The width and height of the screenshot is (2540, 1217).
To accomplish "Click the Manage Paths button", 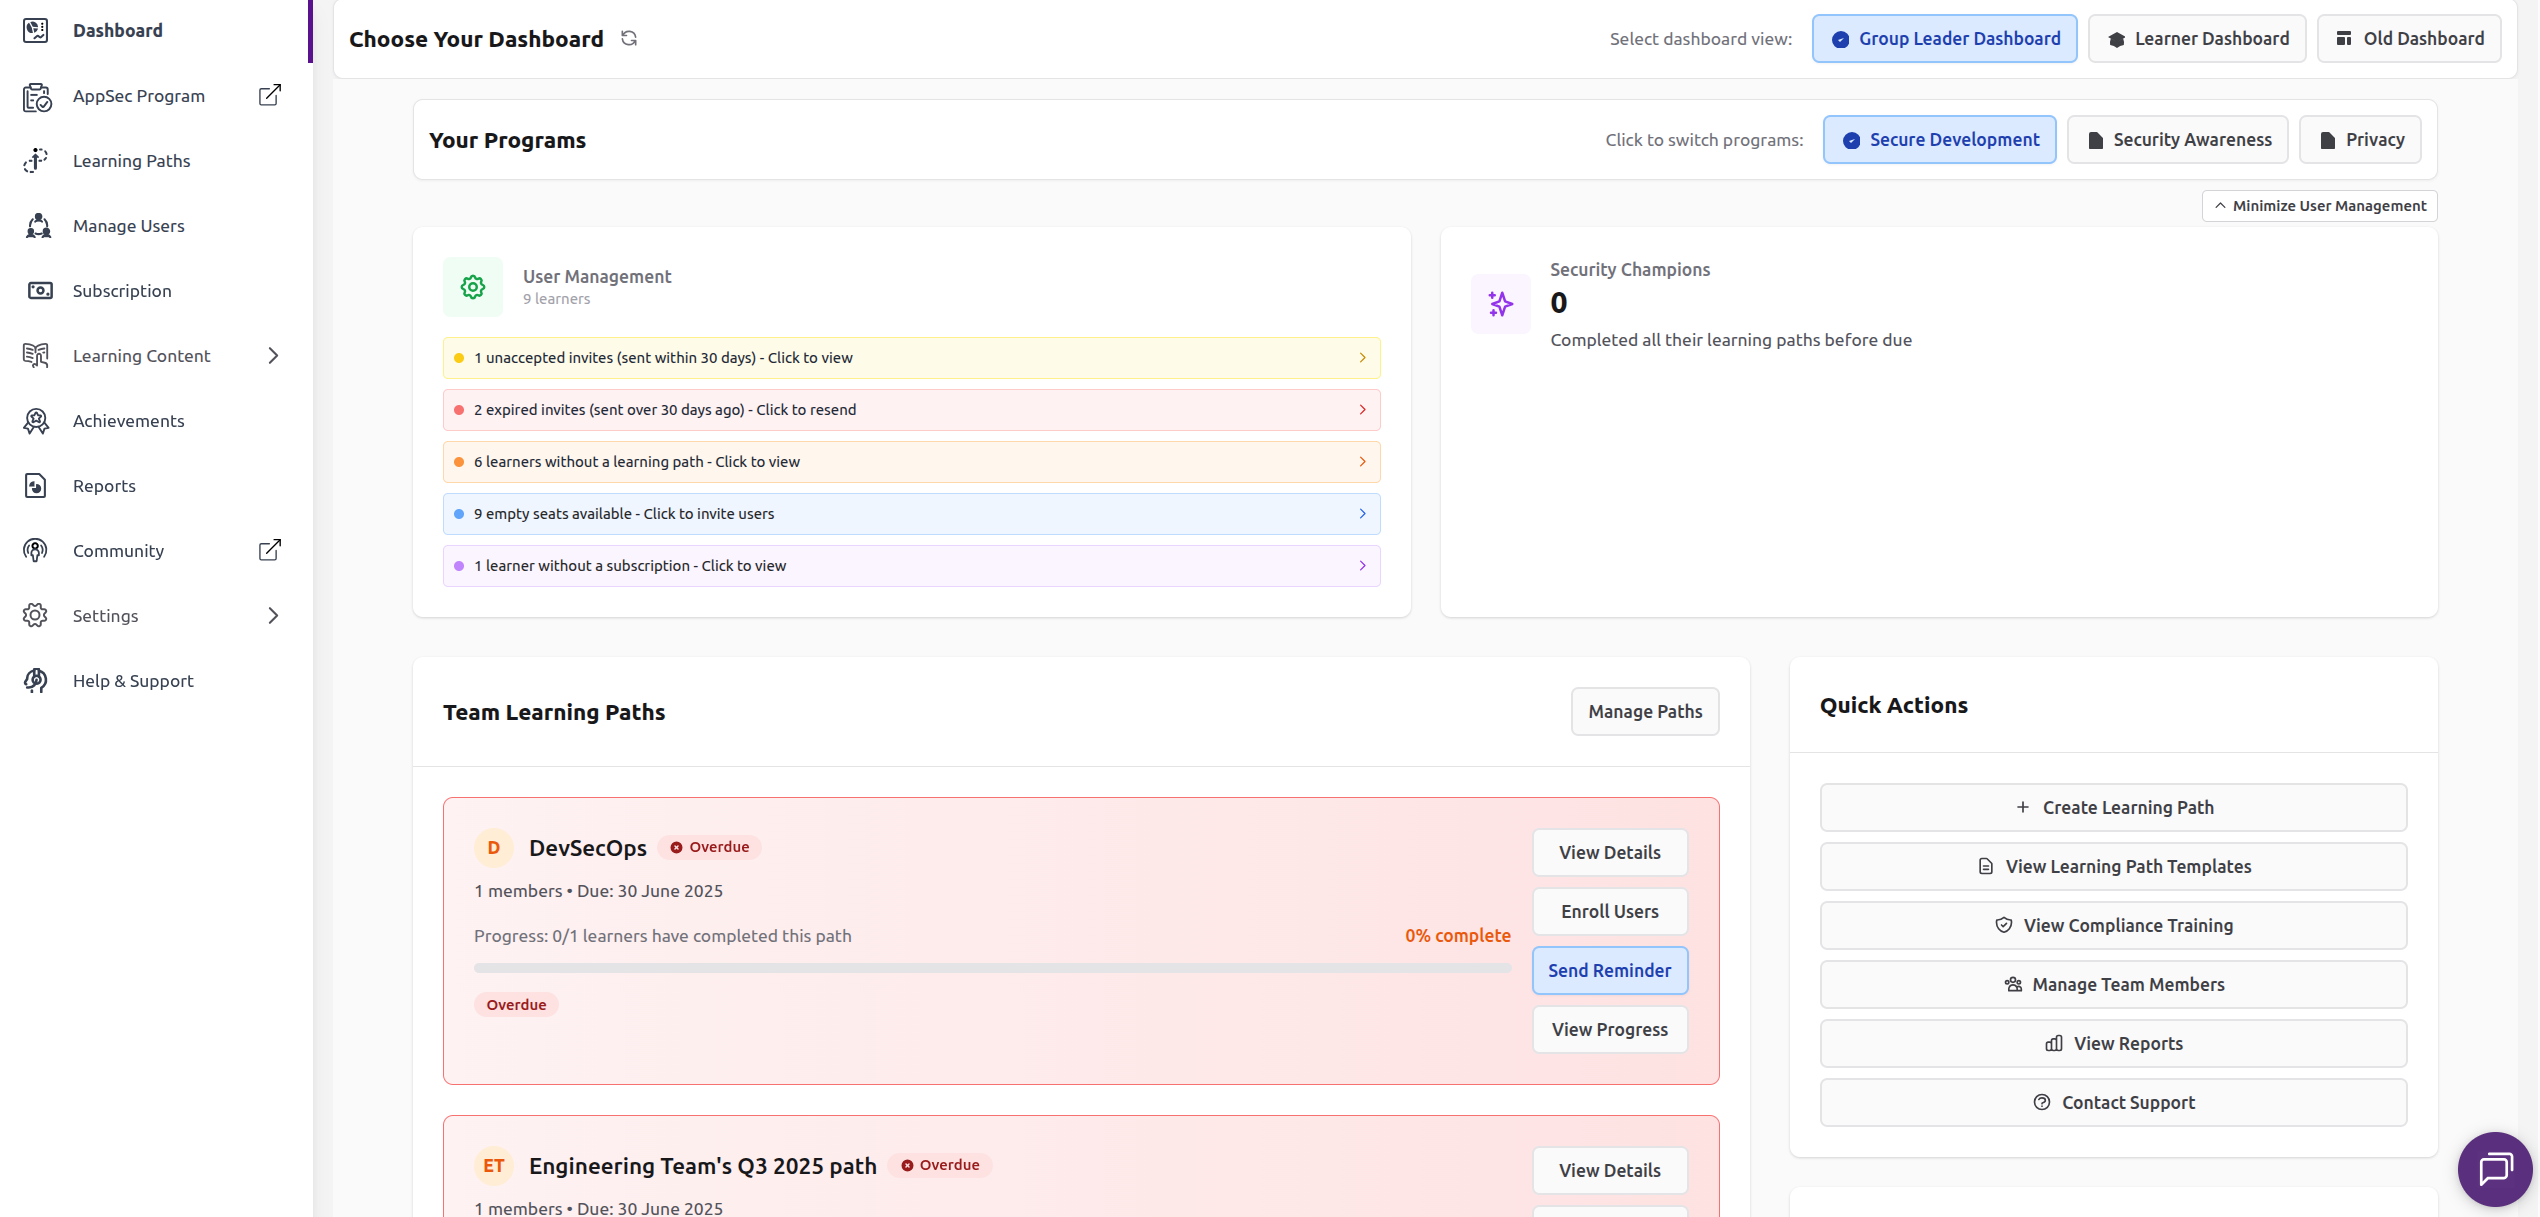I will 1645,712.
